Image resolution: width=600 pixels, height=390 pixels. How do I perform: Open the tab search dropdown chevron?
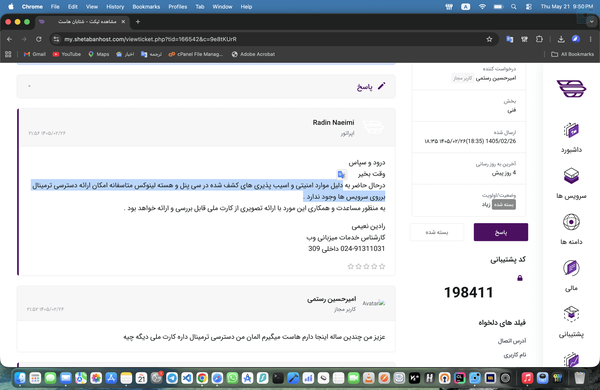pos(592,22)
